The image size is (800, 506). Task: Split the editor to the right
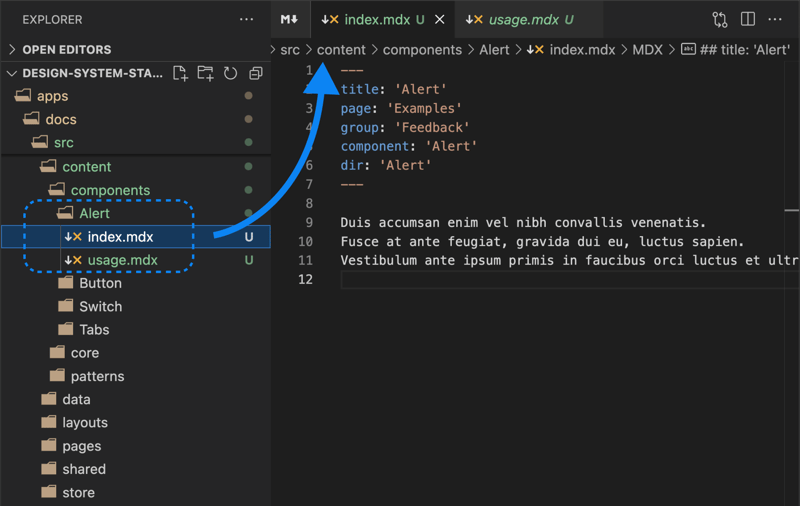pos(748,19)
